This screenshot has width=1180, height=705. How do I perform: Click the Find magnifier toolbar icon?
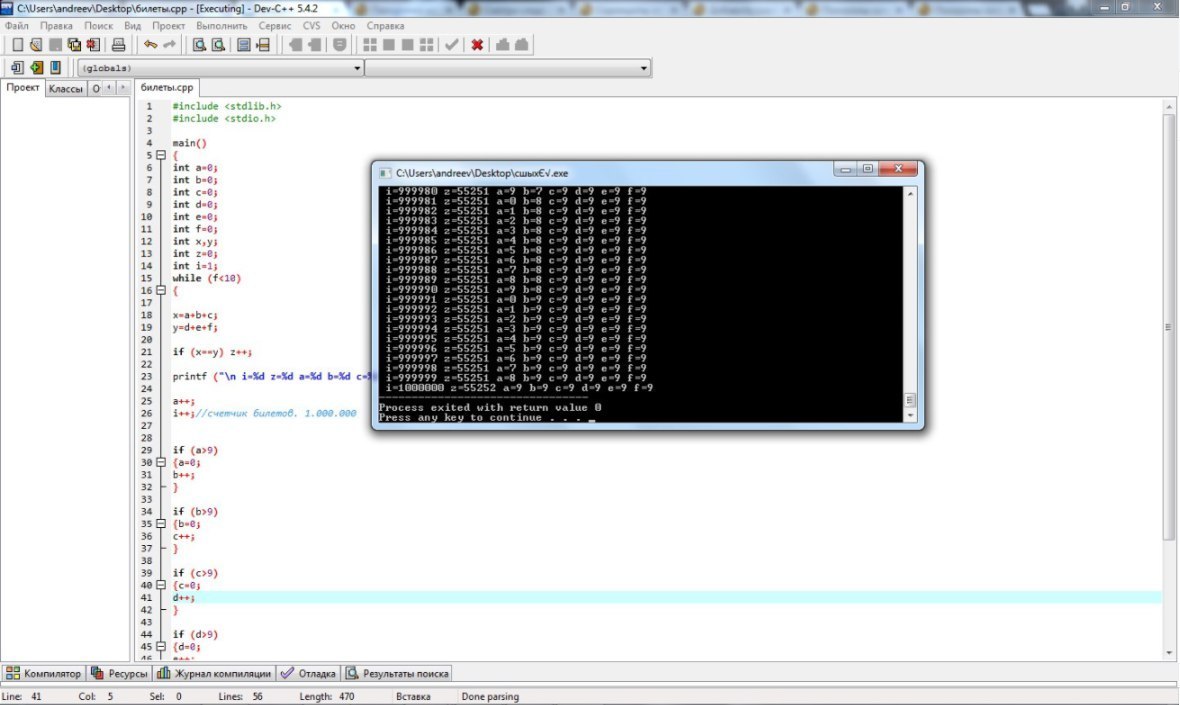199,45
